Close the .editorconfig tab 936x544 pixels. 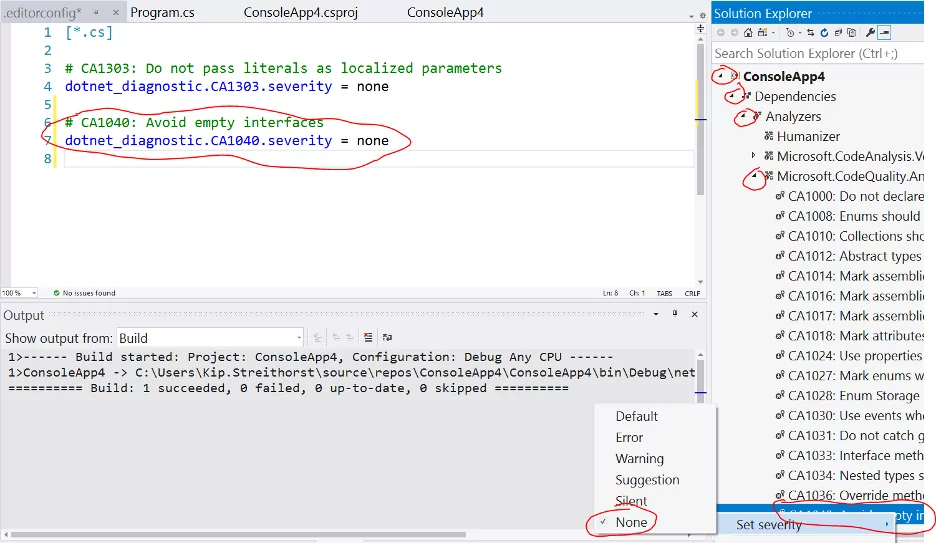click(116, 13)
